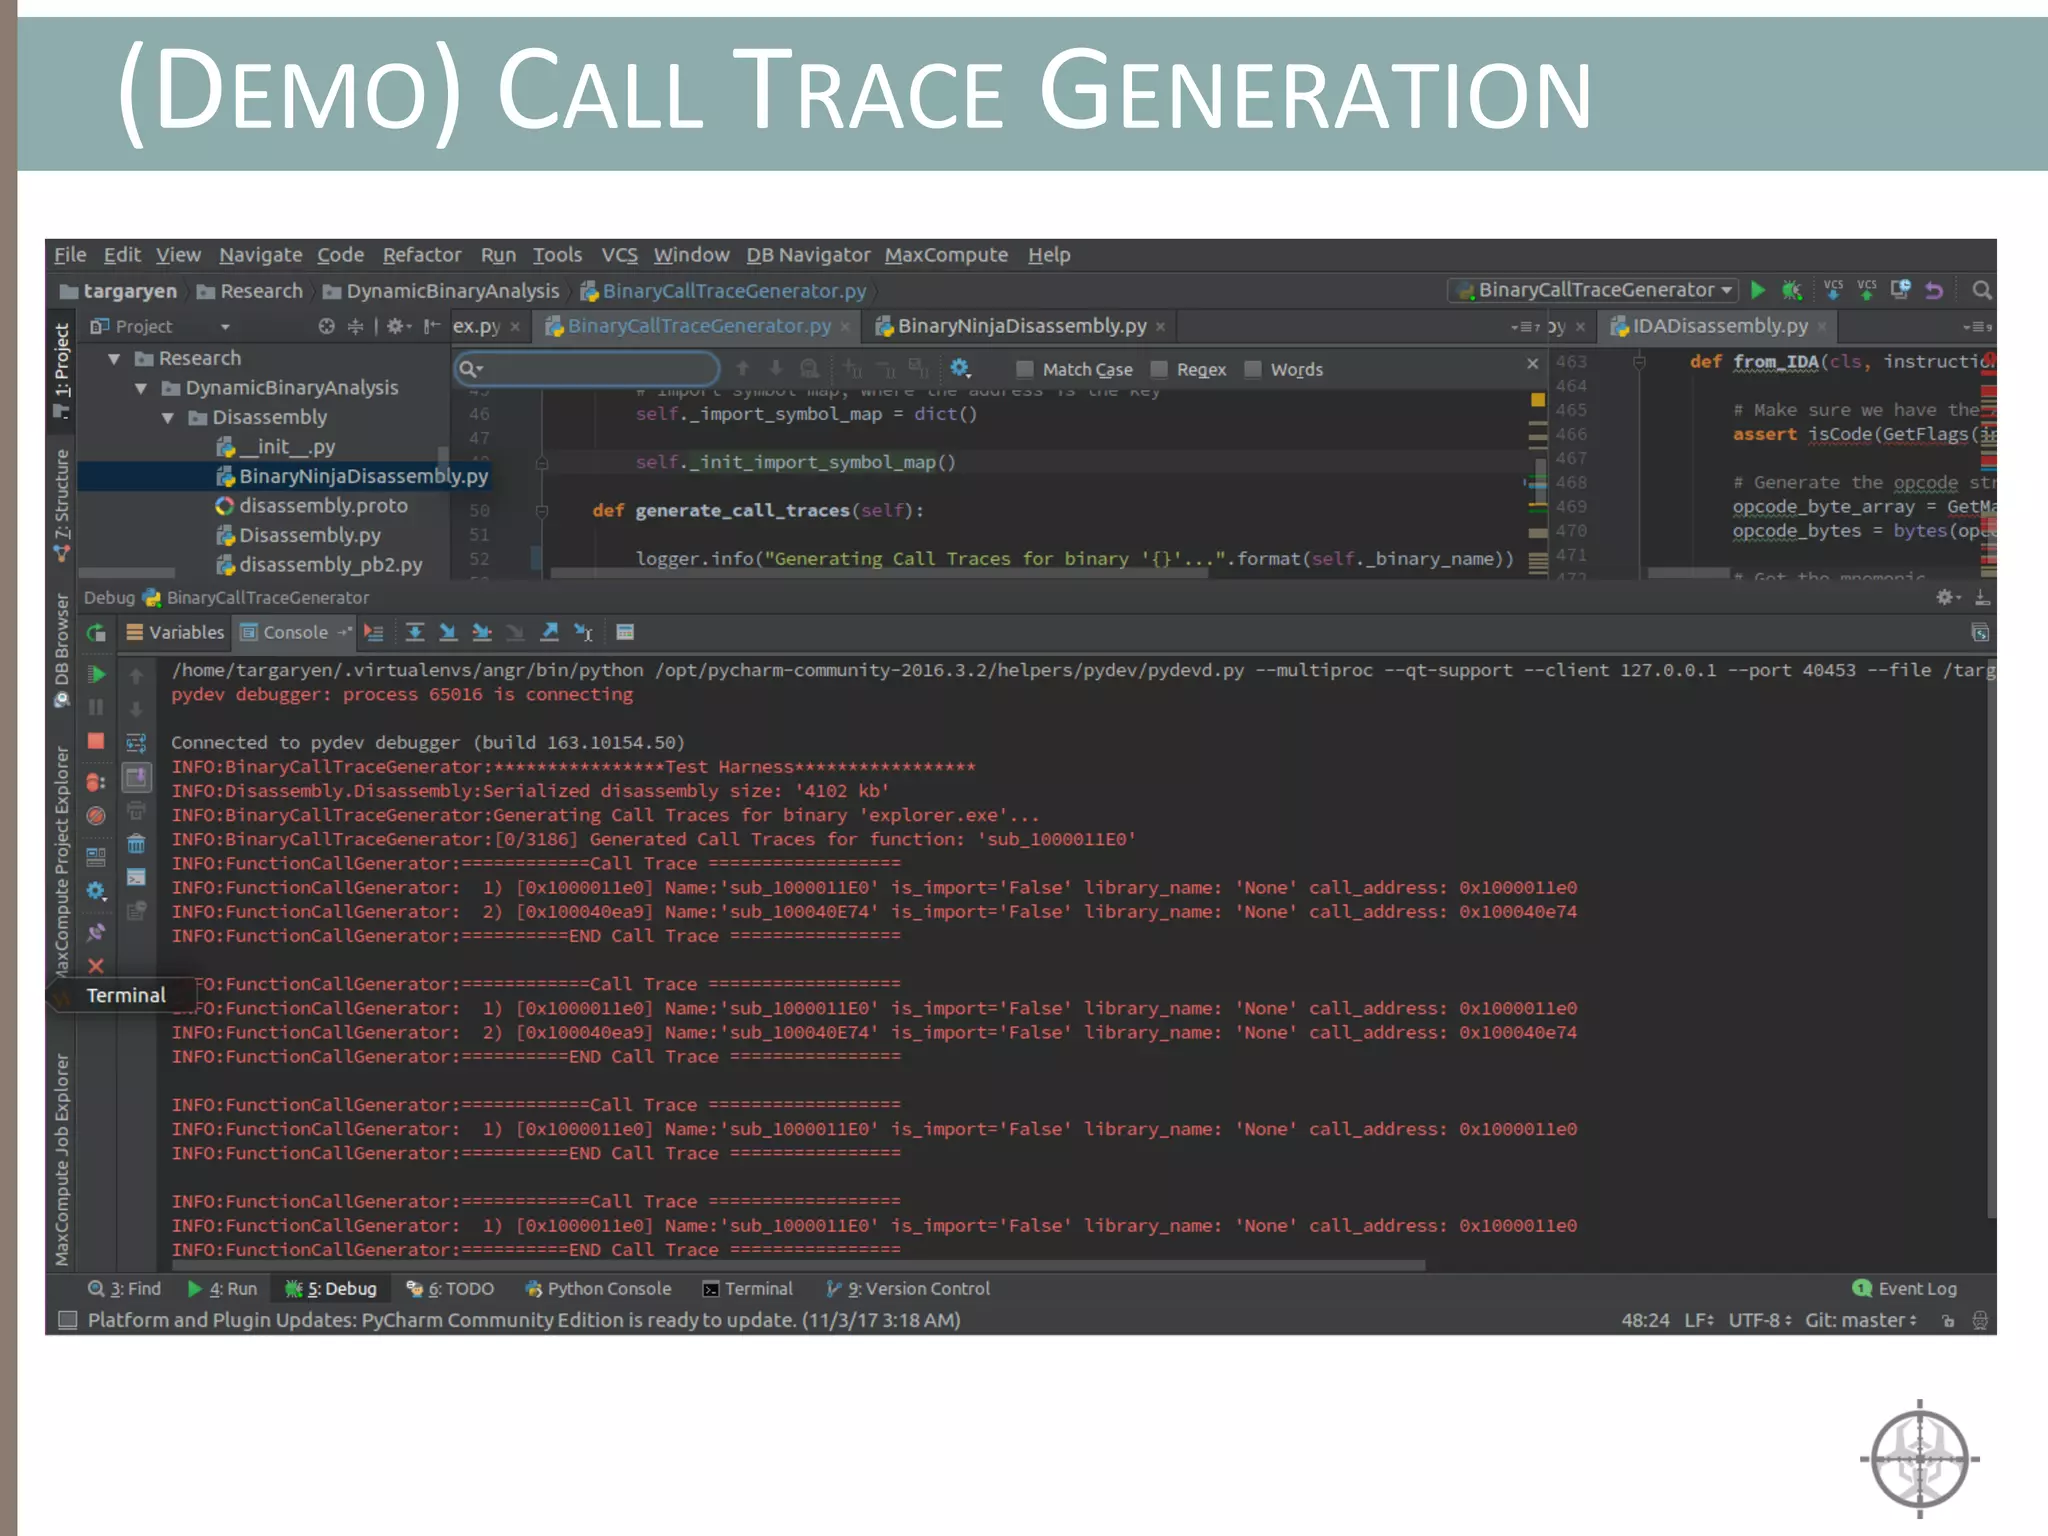Open Evaluate Expression calculator icon
The width and height of the screenshot is (2048, 1536).
625,632
